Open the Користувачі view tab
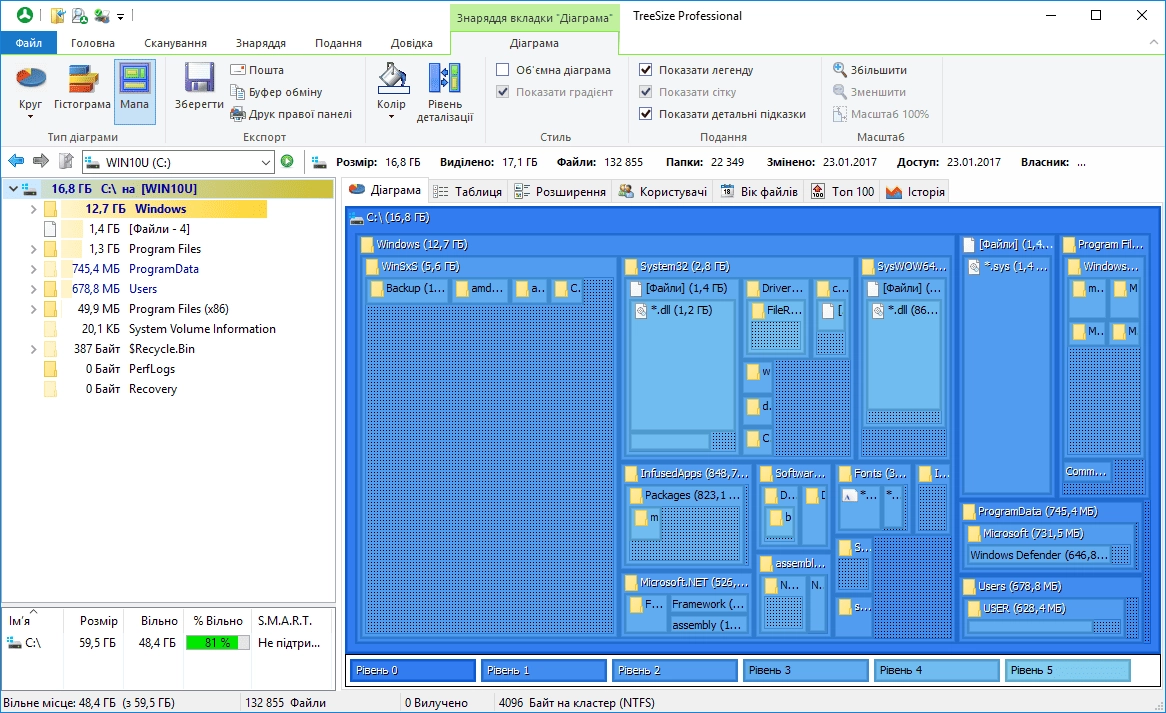This screenshot has height=713, width=1166. 663,192
